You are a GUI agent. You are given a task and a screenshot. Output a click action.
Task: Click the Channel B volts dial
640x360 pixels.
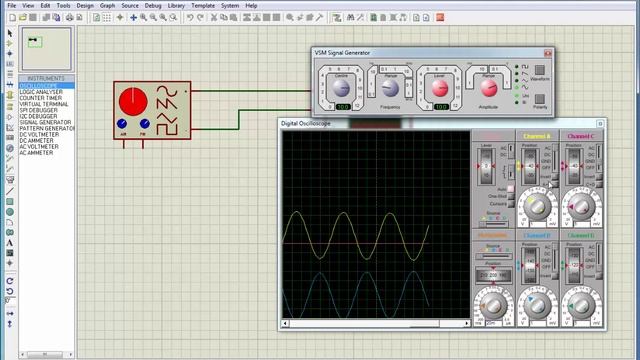pyautogui.click(x=537, y=305)
